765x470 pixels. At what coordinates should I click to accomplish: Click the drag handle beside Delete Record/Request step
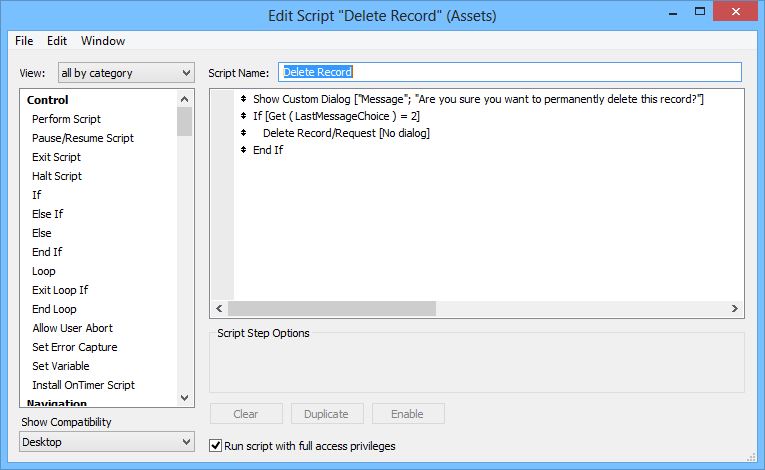point(243,133)
